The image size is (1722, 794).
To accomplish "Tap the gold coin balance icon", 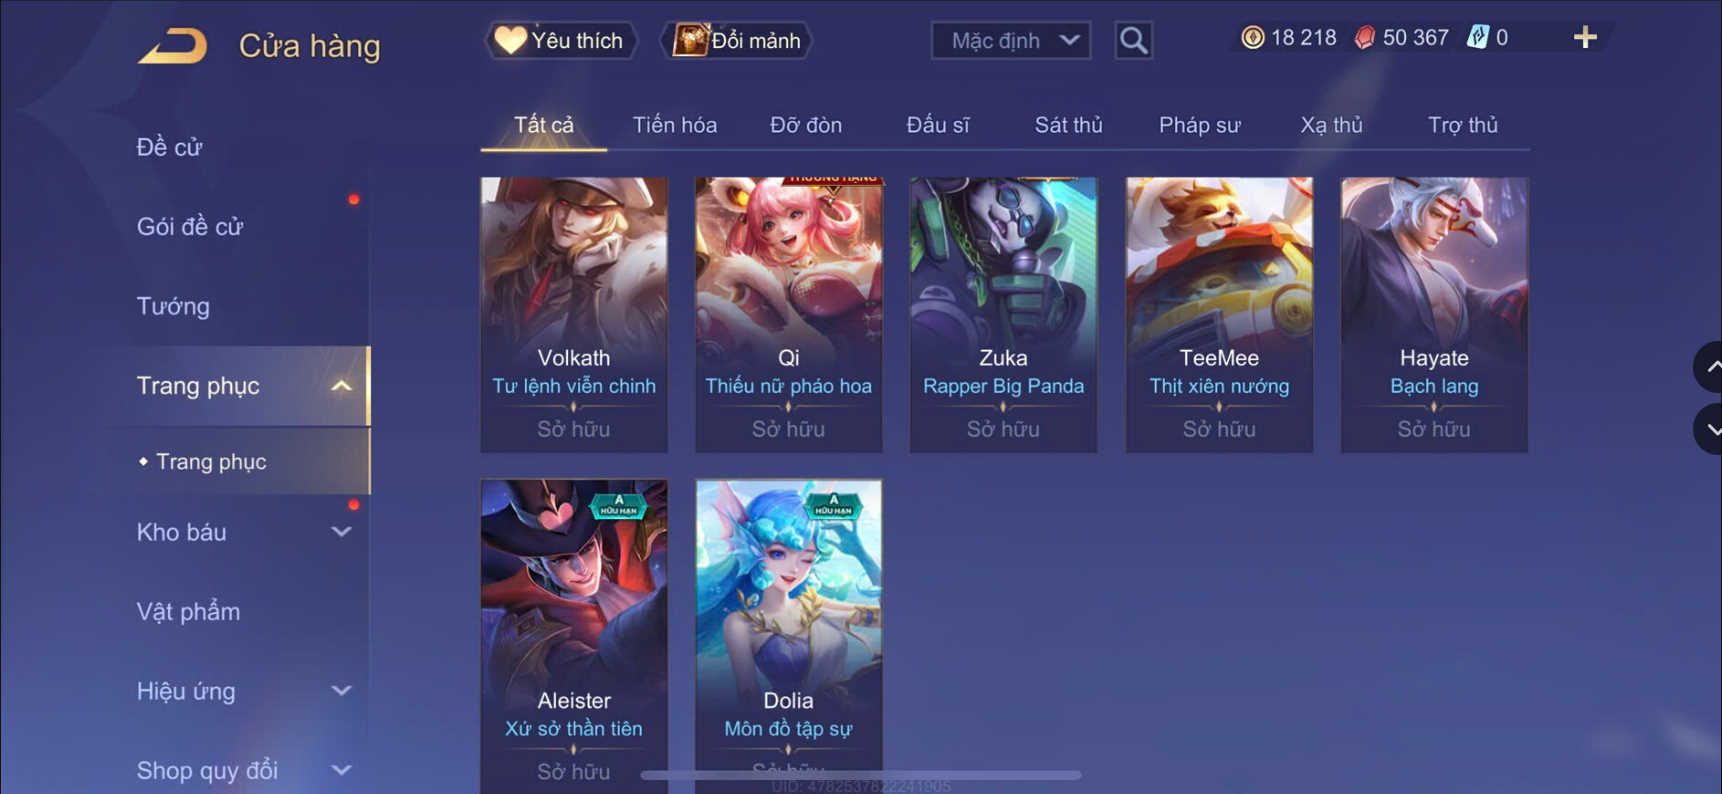I will [1252, 38].
